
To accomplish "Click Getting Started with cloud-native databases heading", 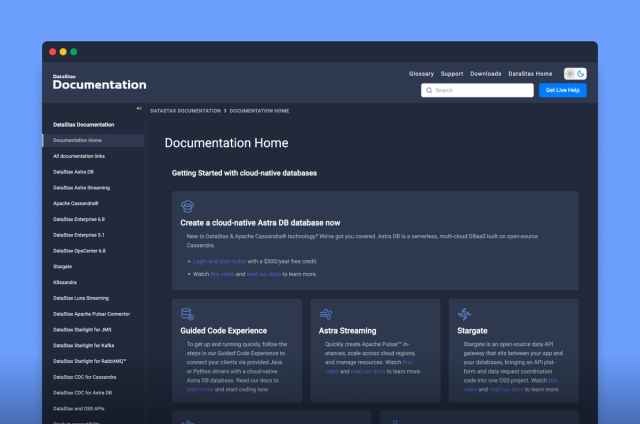I will click(x=244, y=173).
